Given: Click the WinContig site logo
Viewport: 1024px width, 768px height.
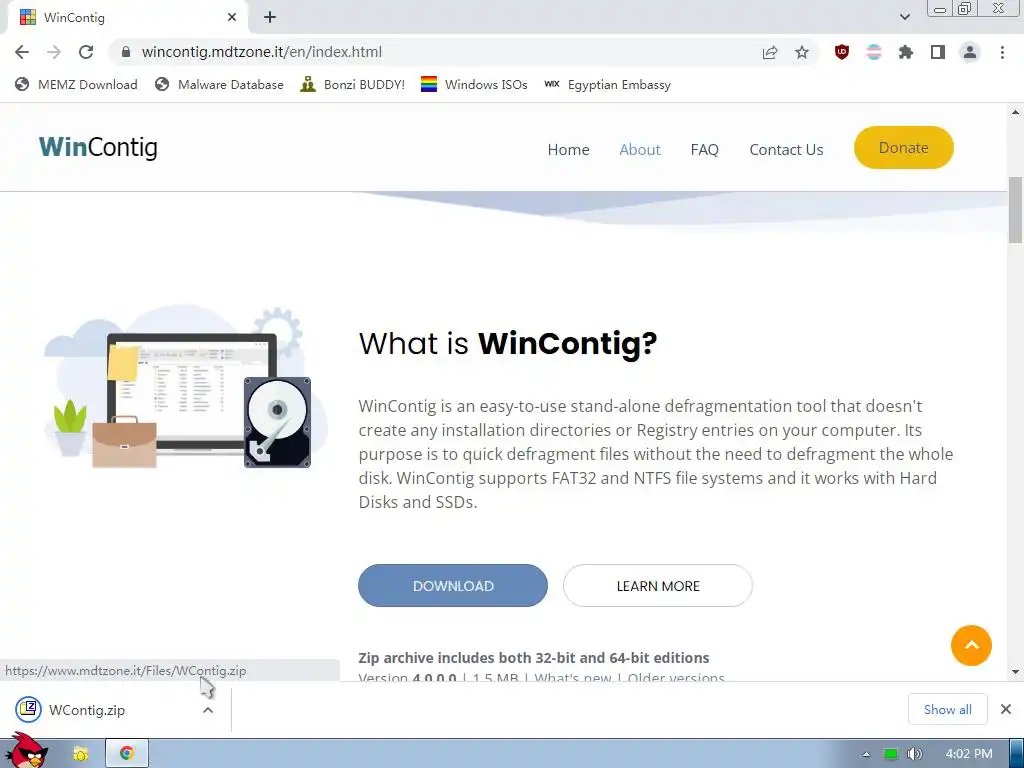Looking at the screenshot, I should tap(98, 147).
